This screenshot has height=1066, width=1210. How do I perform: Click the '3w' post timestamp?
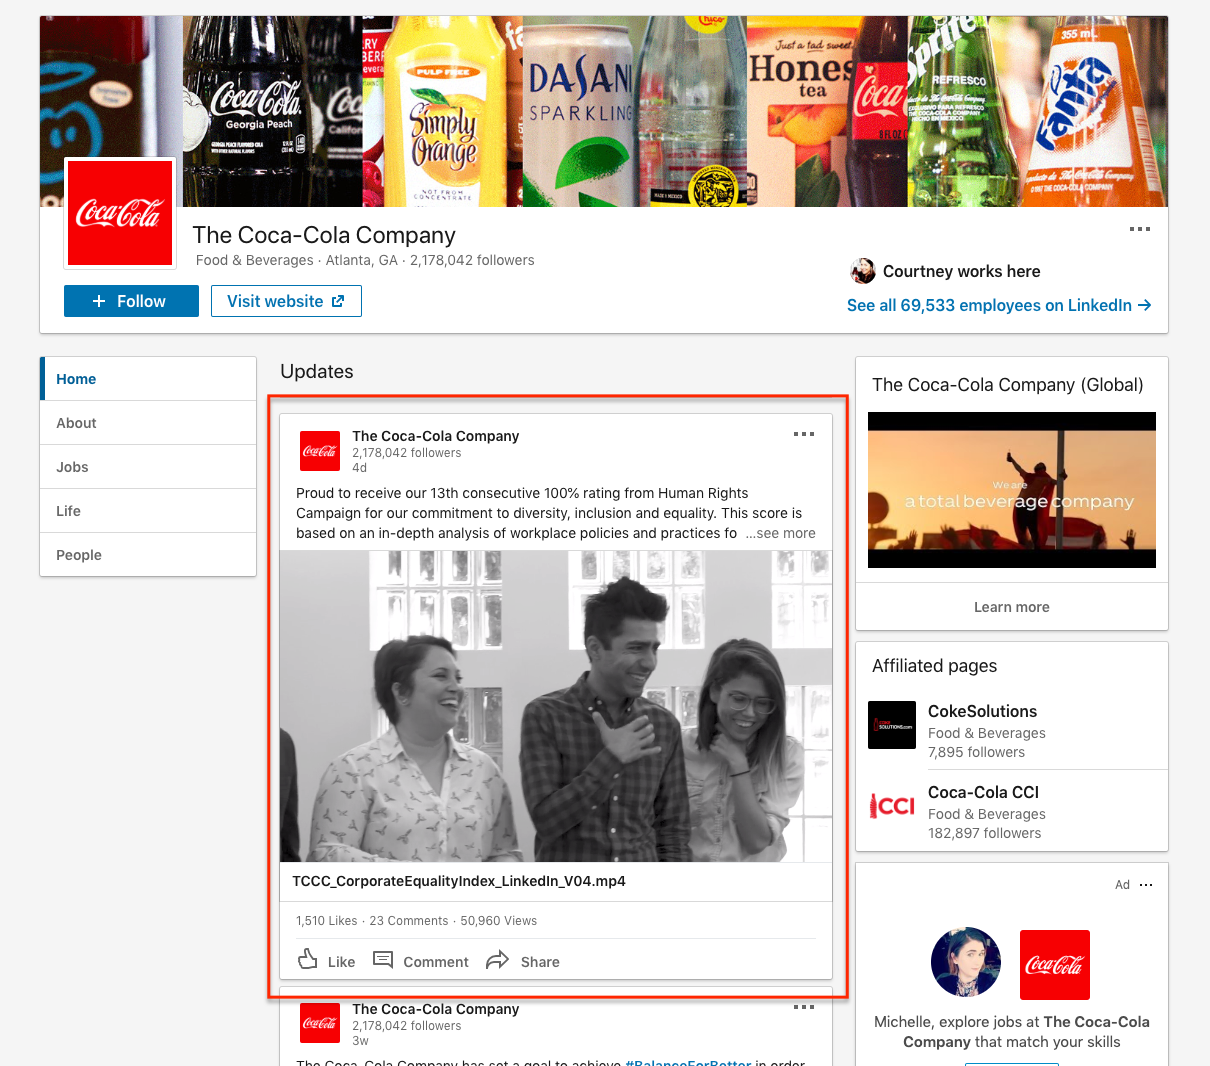361,1041
